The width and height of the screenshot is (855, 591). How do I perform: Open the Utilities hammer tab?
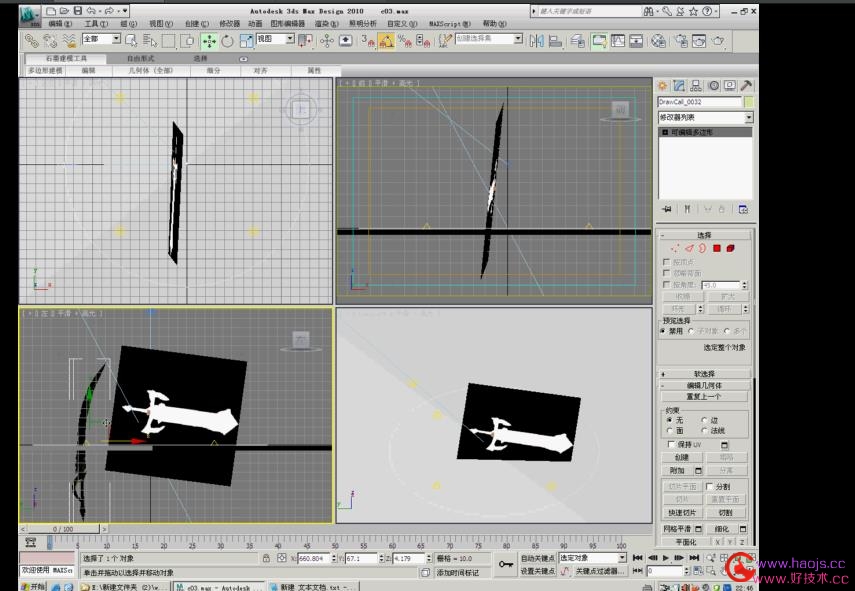(746, 86)
